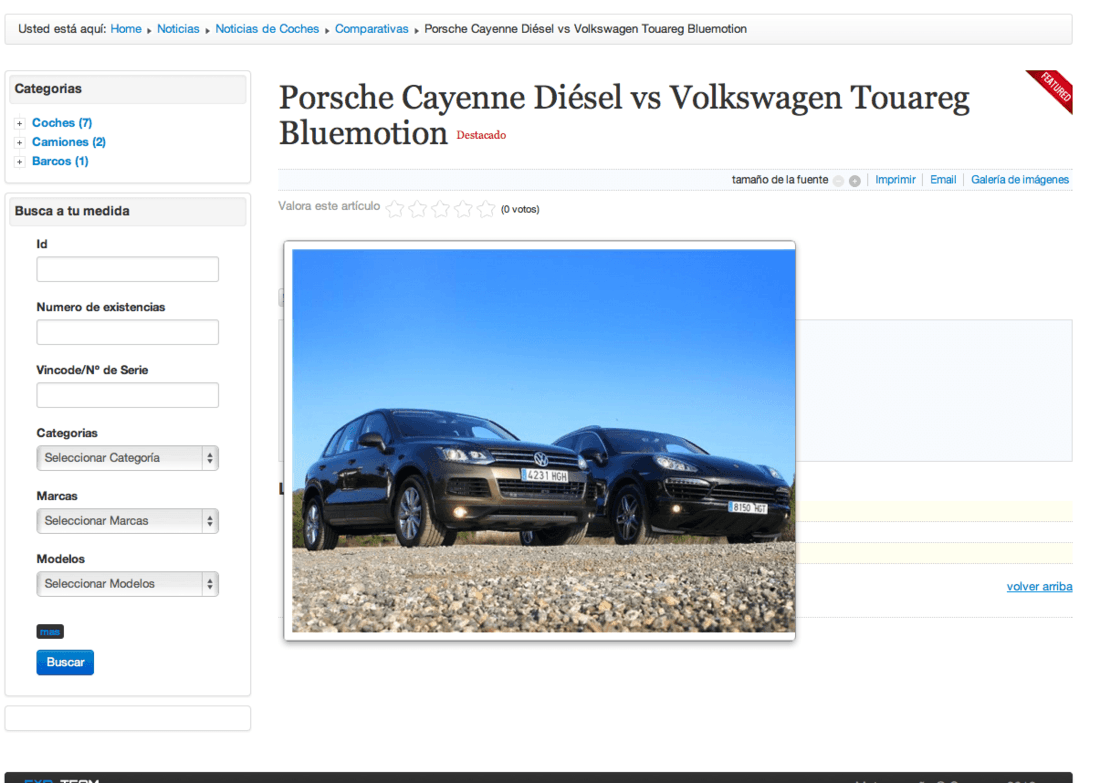This screenshot has height=783, width=1100.
Task: Decrease font size with minus icon
Action: [838, 181]
